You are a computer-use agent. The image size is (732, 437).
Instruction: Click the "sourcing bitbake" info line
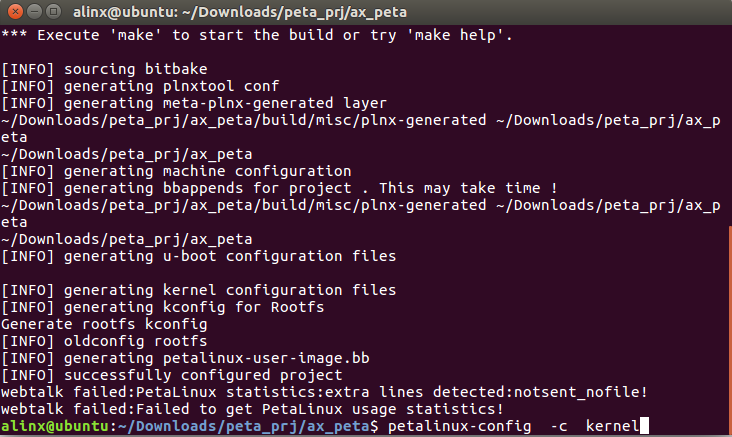tap(104, 69)
